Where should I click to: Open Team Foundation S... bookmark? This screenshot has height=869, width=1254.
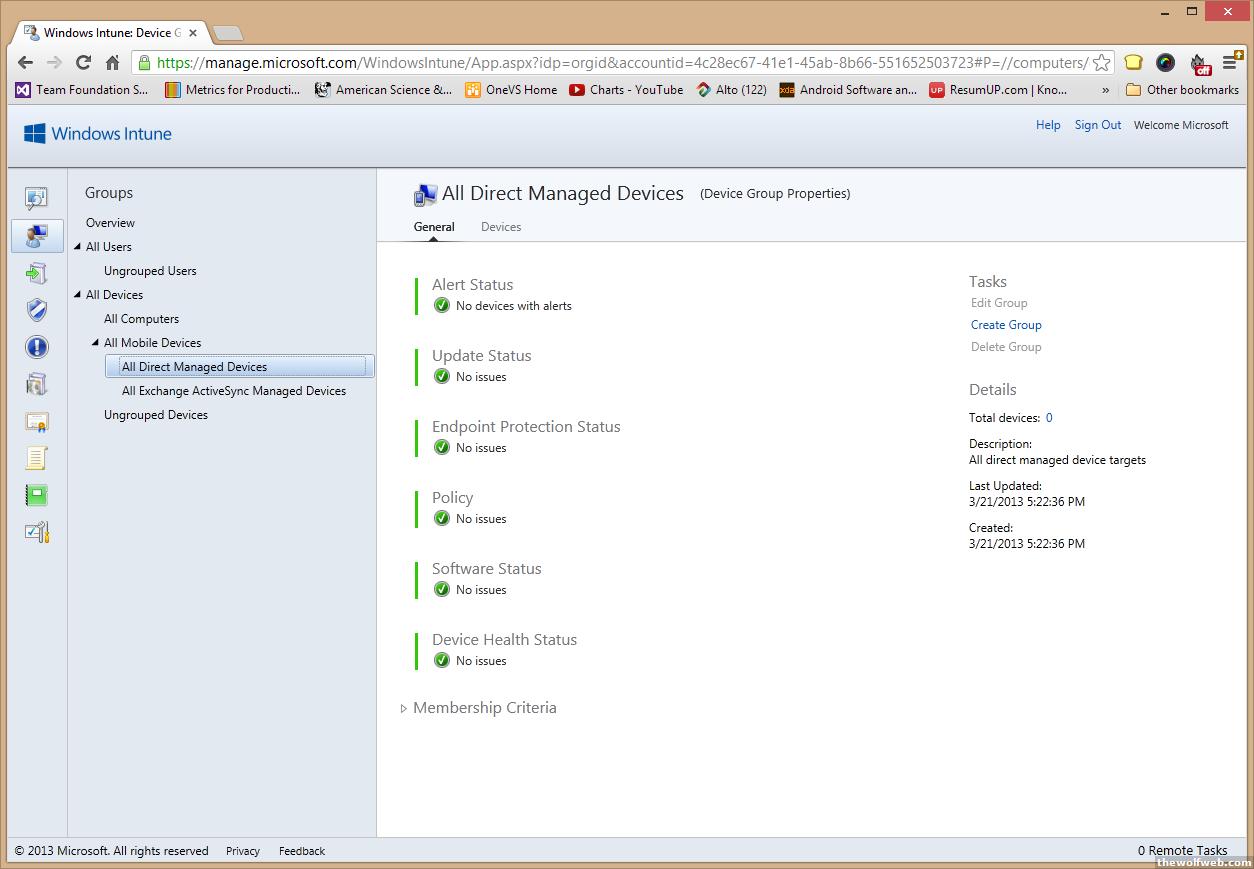[x=82, y=89]
